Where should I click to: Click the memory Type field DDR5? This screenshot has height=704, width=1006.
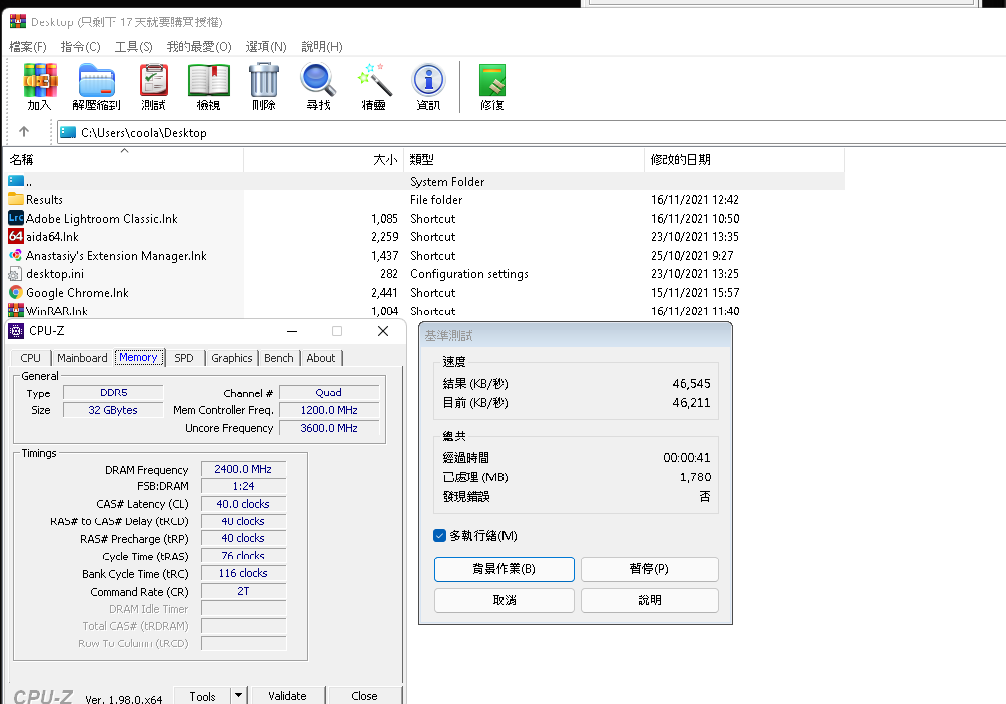tap(114, 392)
